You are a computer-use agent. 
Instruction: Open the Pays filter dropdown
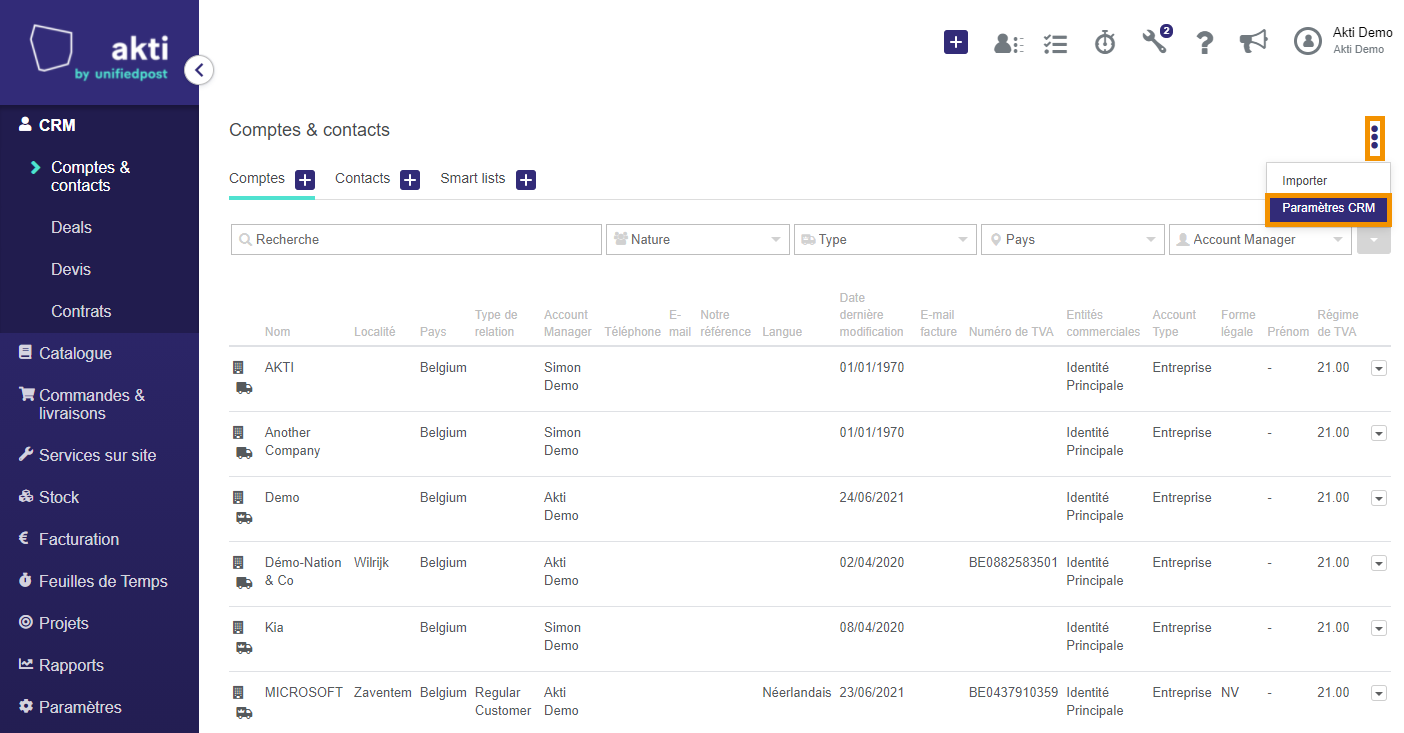coord(1073,240)
